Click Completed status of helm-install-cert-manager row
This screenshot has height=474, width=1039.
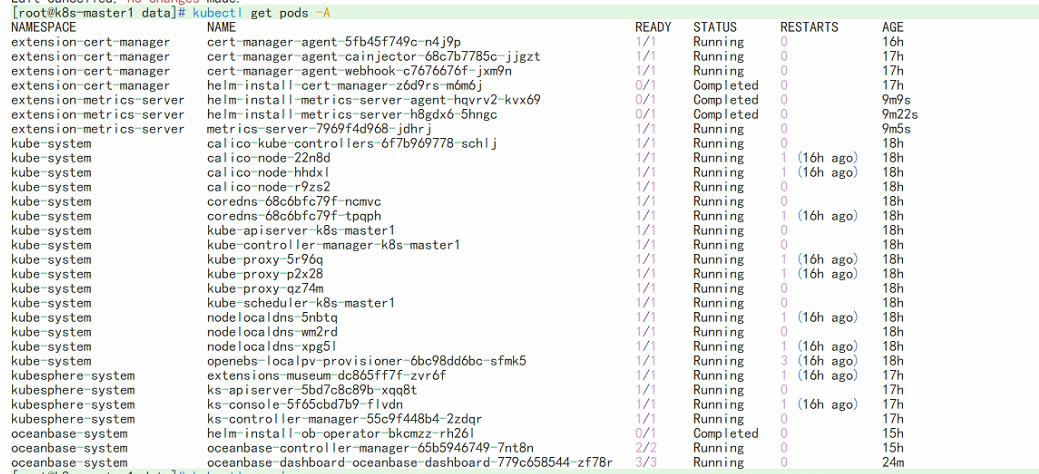[726, 86]
